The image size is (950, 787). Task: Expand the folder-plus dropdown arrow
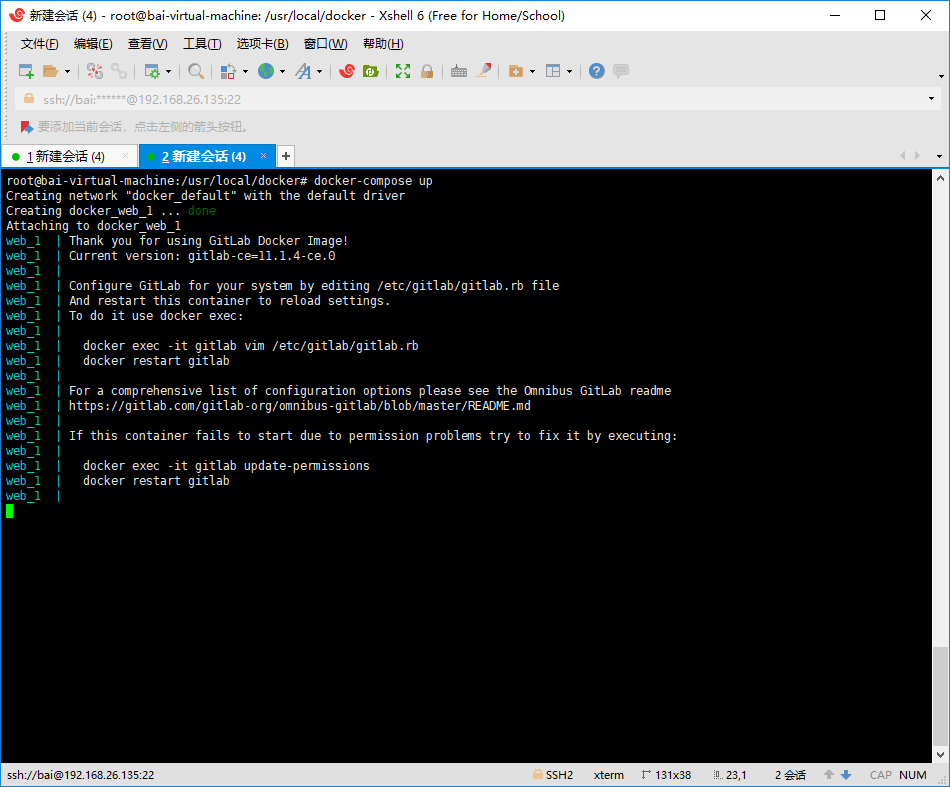click(x=533, y=71)
